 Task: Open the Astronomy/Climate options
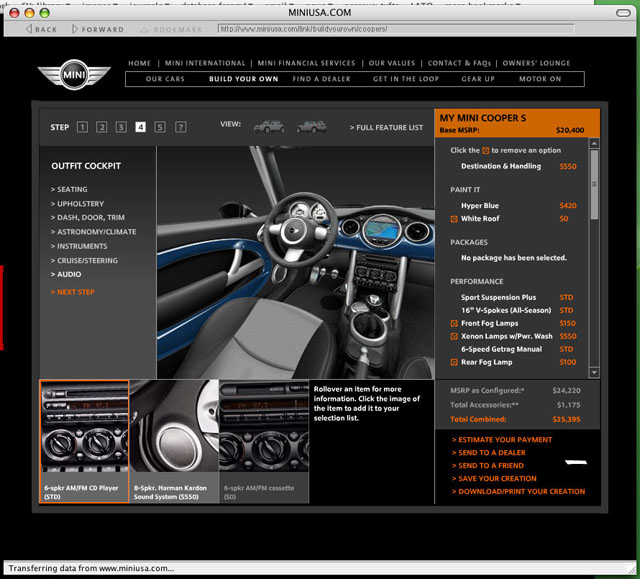(x=95, y=232)
